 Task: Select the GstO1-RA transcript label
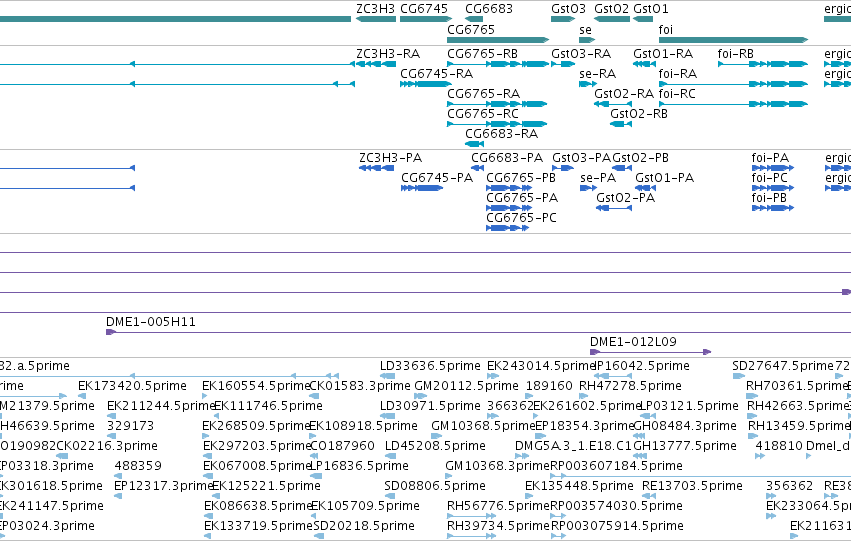pyautogui.click(x=663, y=54)
